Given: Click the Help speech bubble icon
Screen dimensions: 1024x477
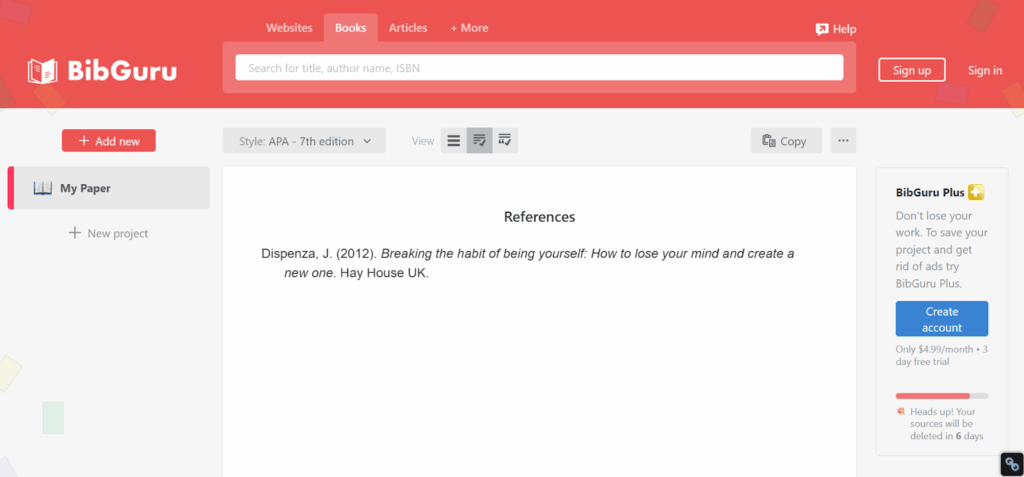Looking at the screenshot, I should [822, 29].
